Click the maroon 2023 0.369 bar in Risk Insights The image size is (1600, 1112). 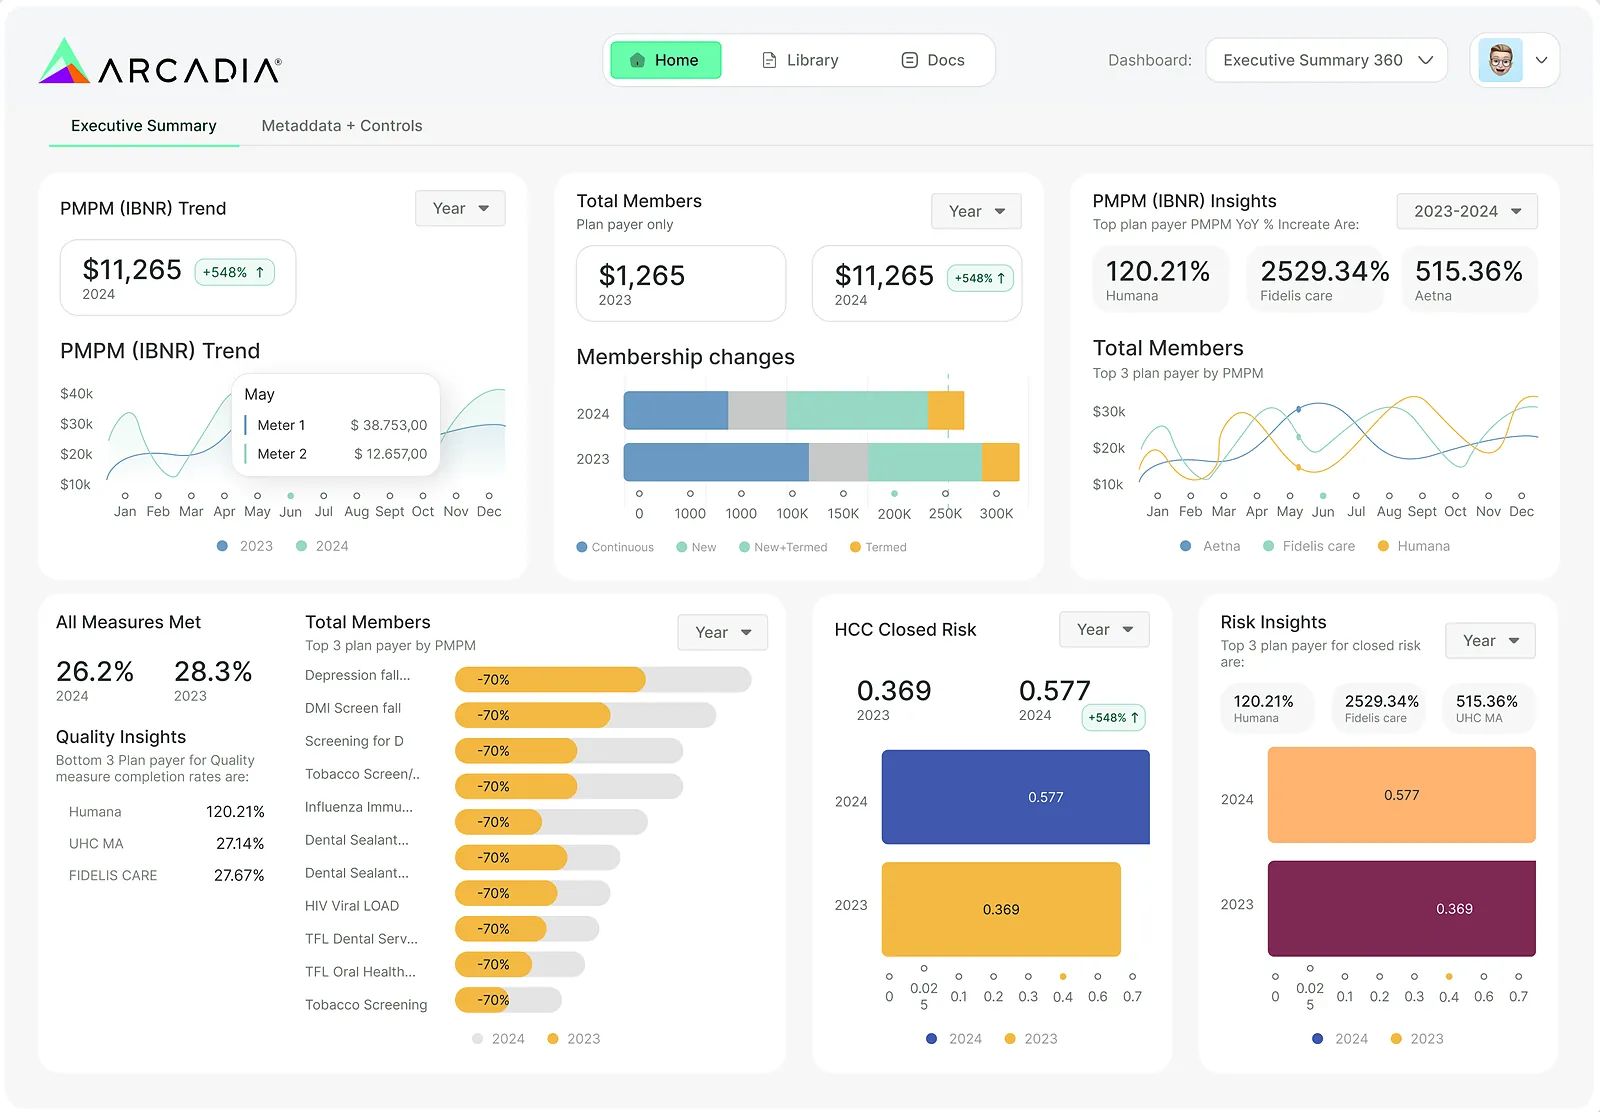tap(1401, 908)
